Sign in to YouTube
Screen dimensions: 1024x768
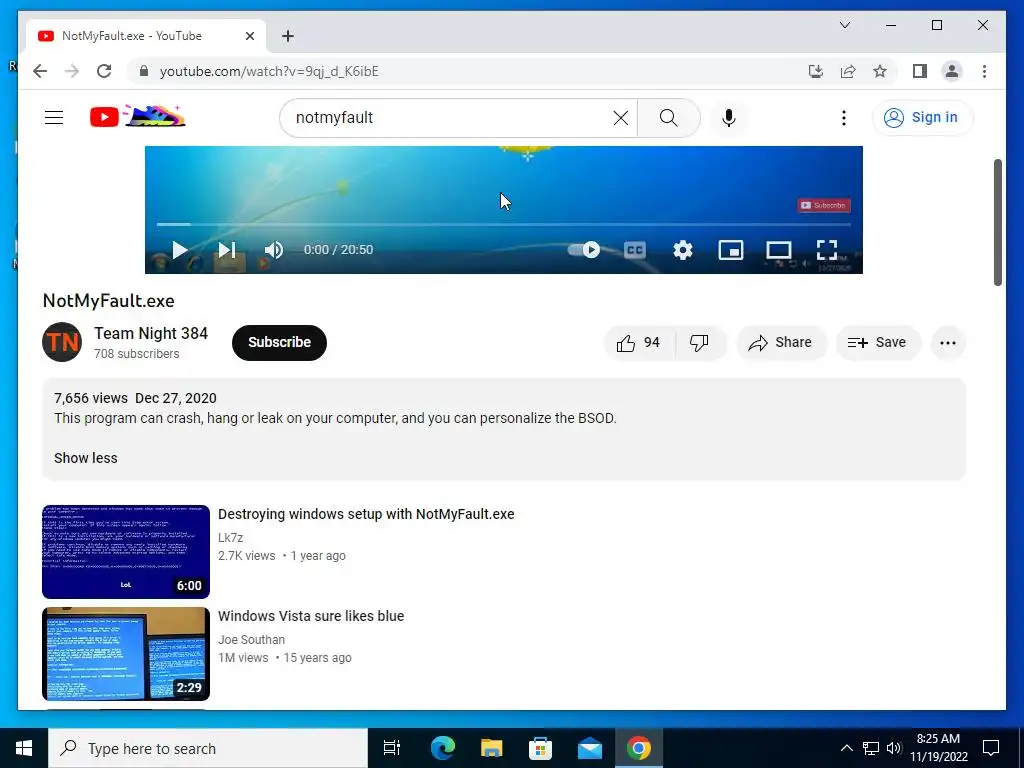tap(922, 118)
